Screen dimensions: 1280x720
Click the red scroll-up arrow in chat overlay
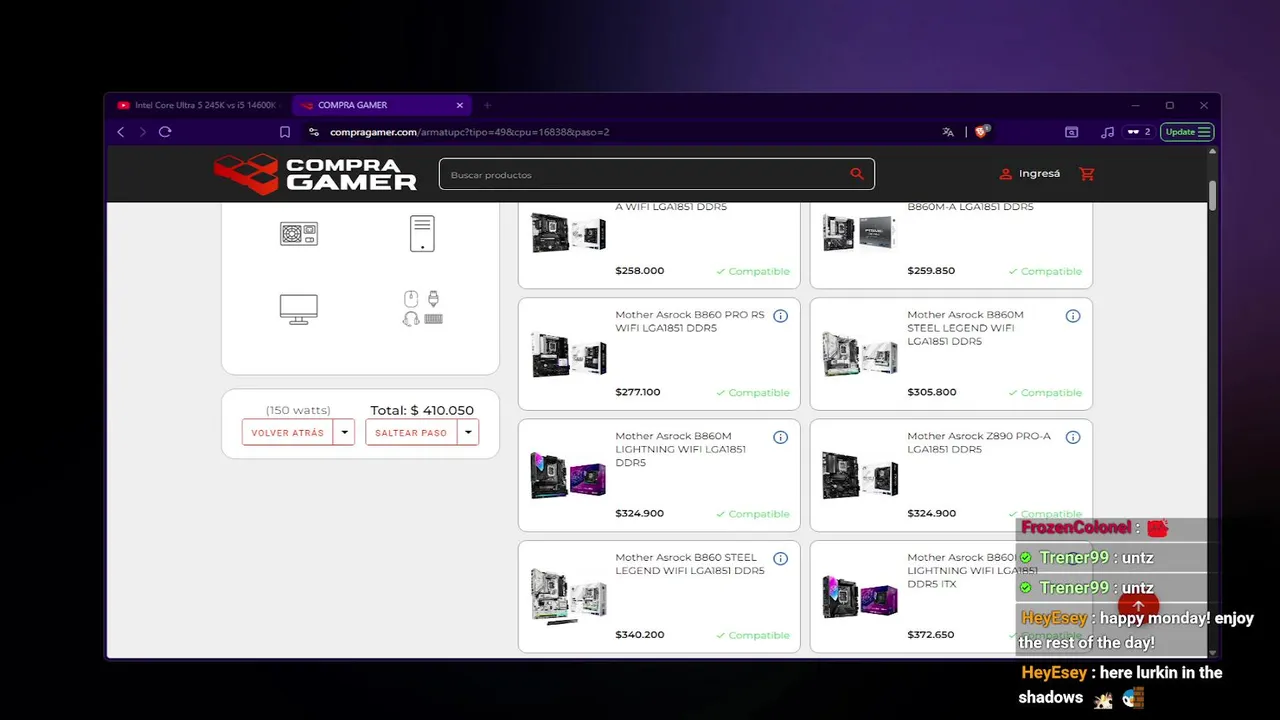1138,606
